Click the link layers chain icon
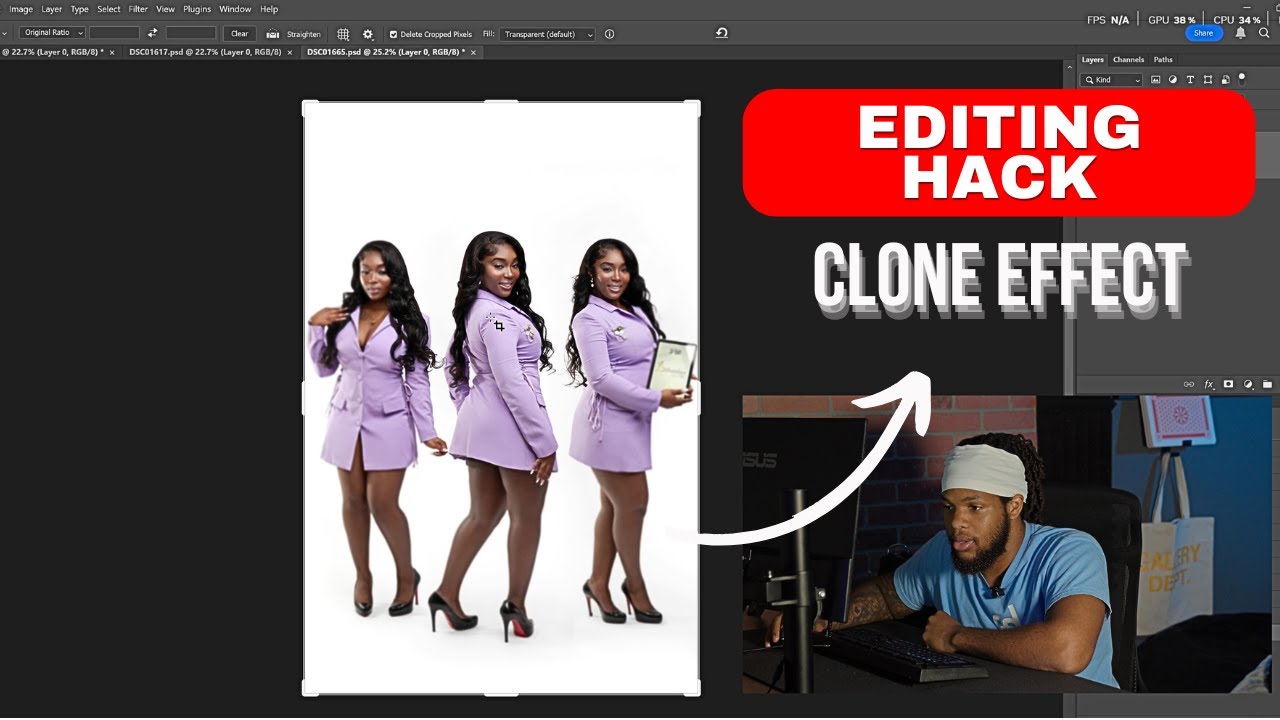This screenshot has height=720, width=1280. pos(1189,384)
